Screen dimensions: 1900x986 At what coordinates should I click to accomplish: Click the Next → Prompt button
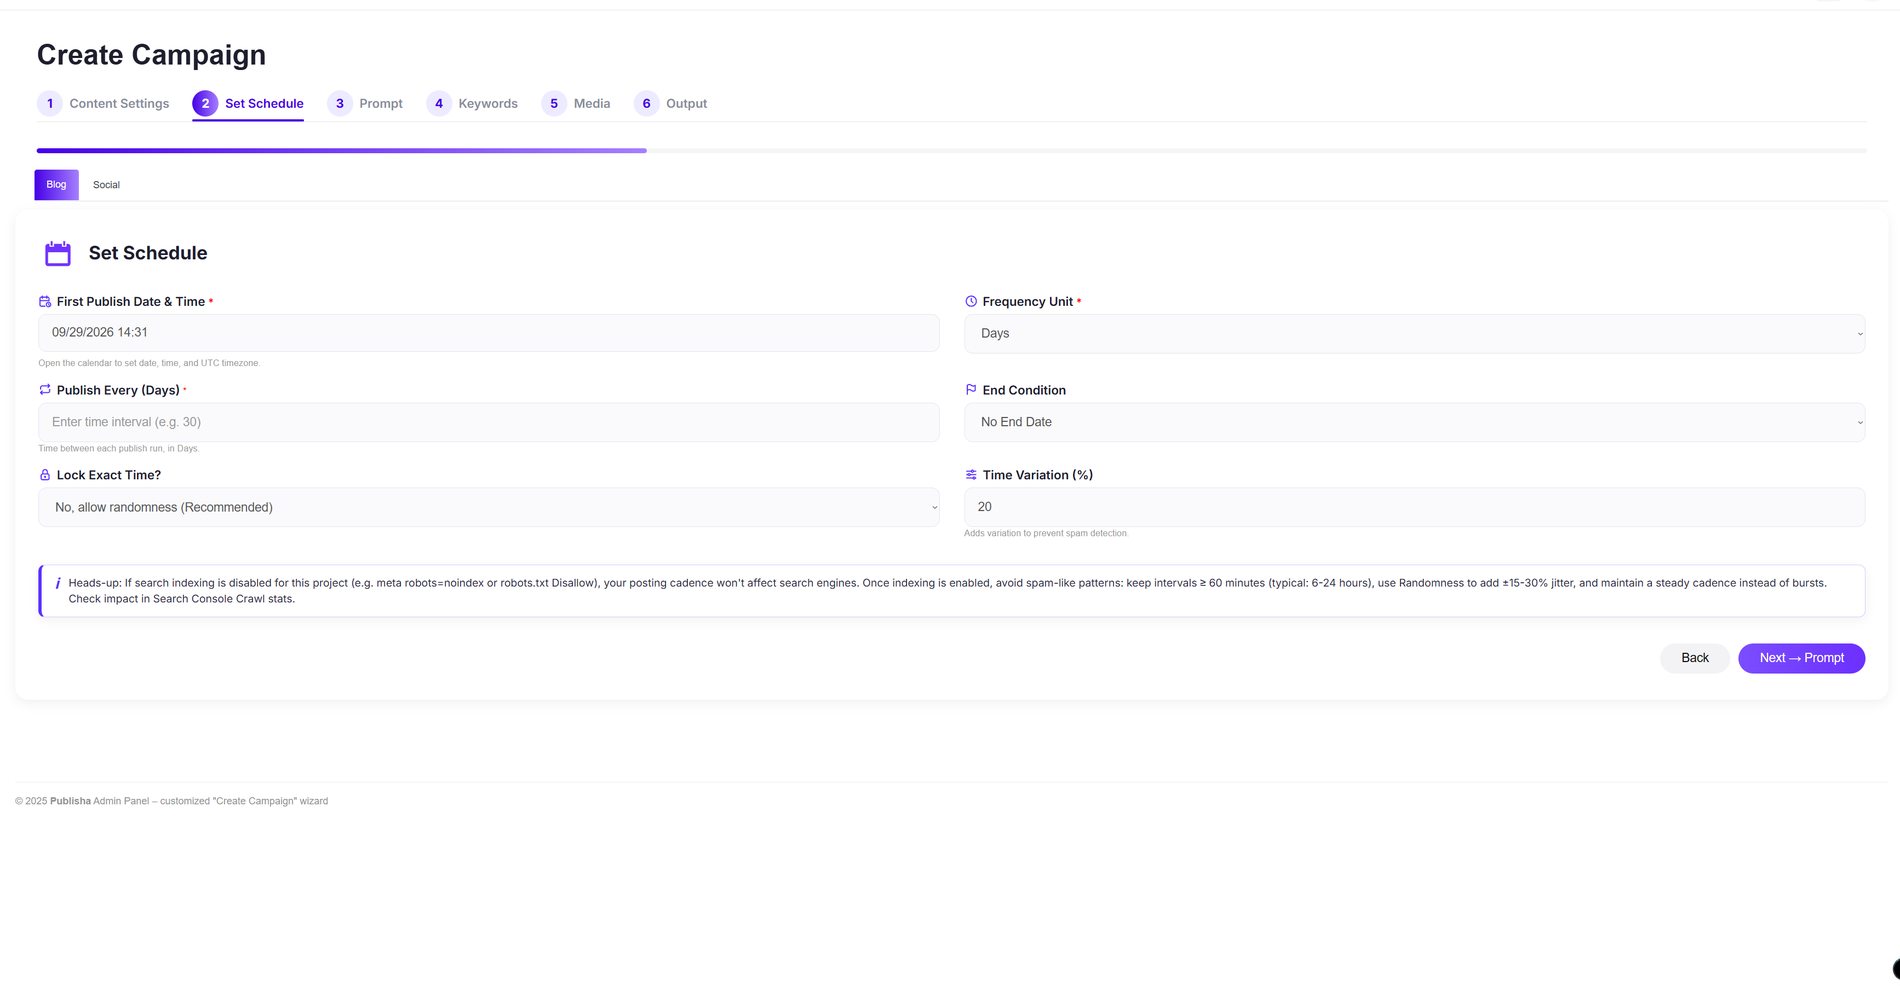tap(1801, 658)
